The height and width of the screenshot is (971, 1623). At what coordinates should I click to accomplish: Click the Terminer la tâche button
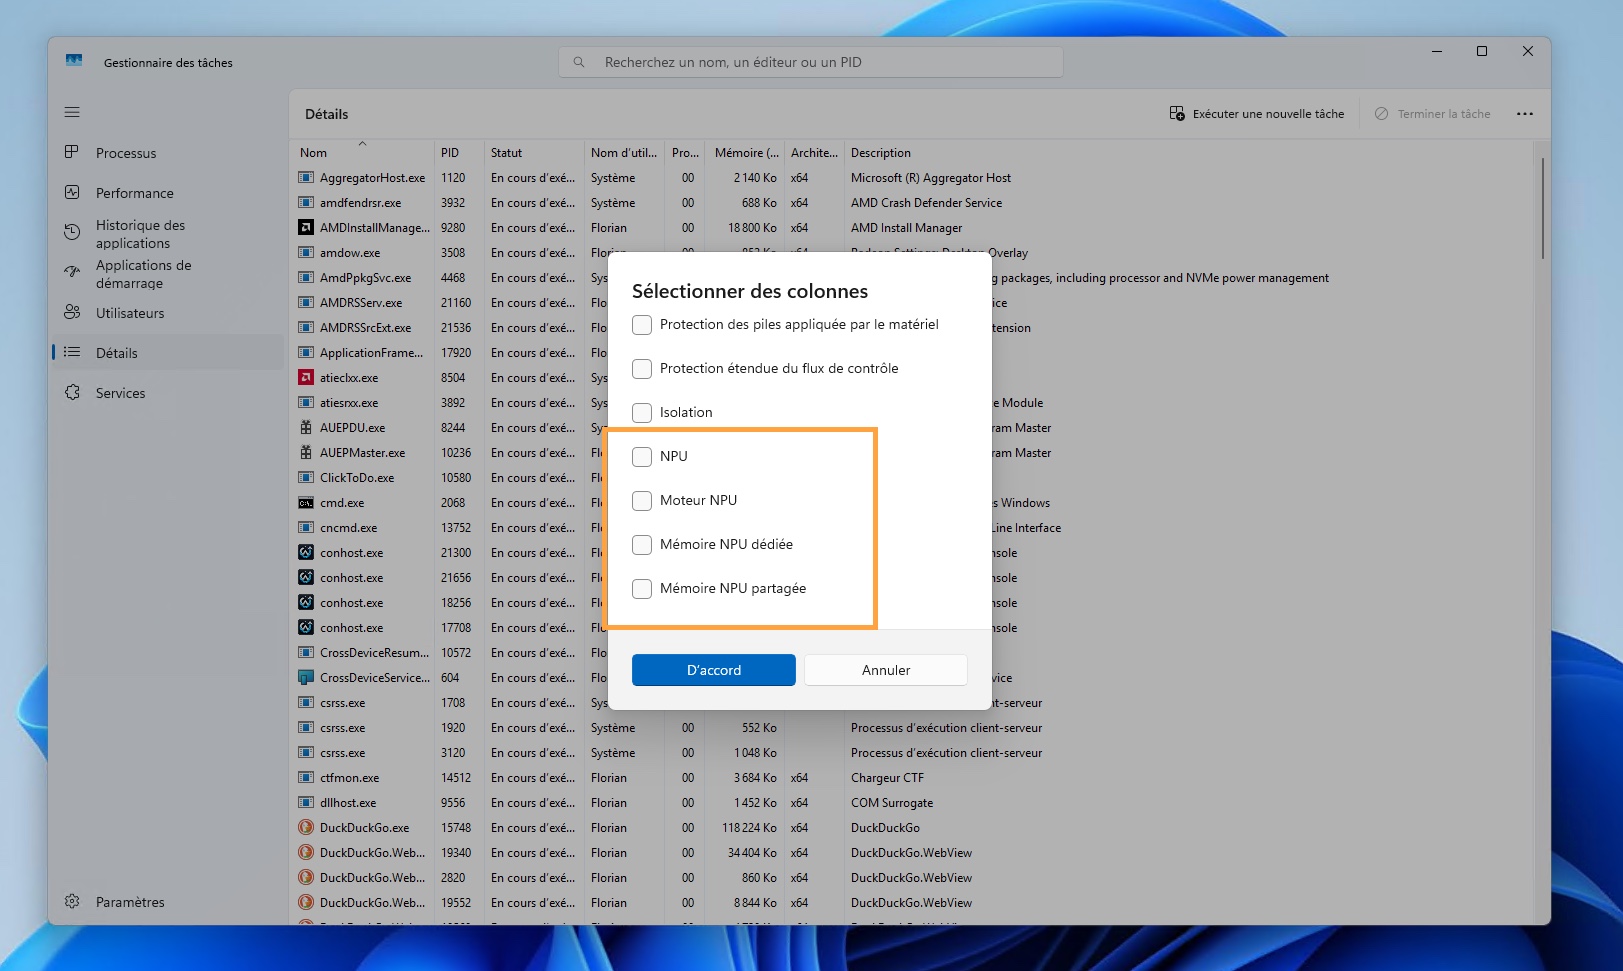coord(1433,114)
